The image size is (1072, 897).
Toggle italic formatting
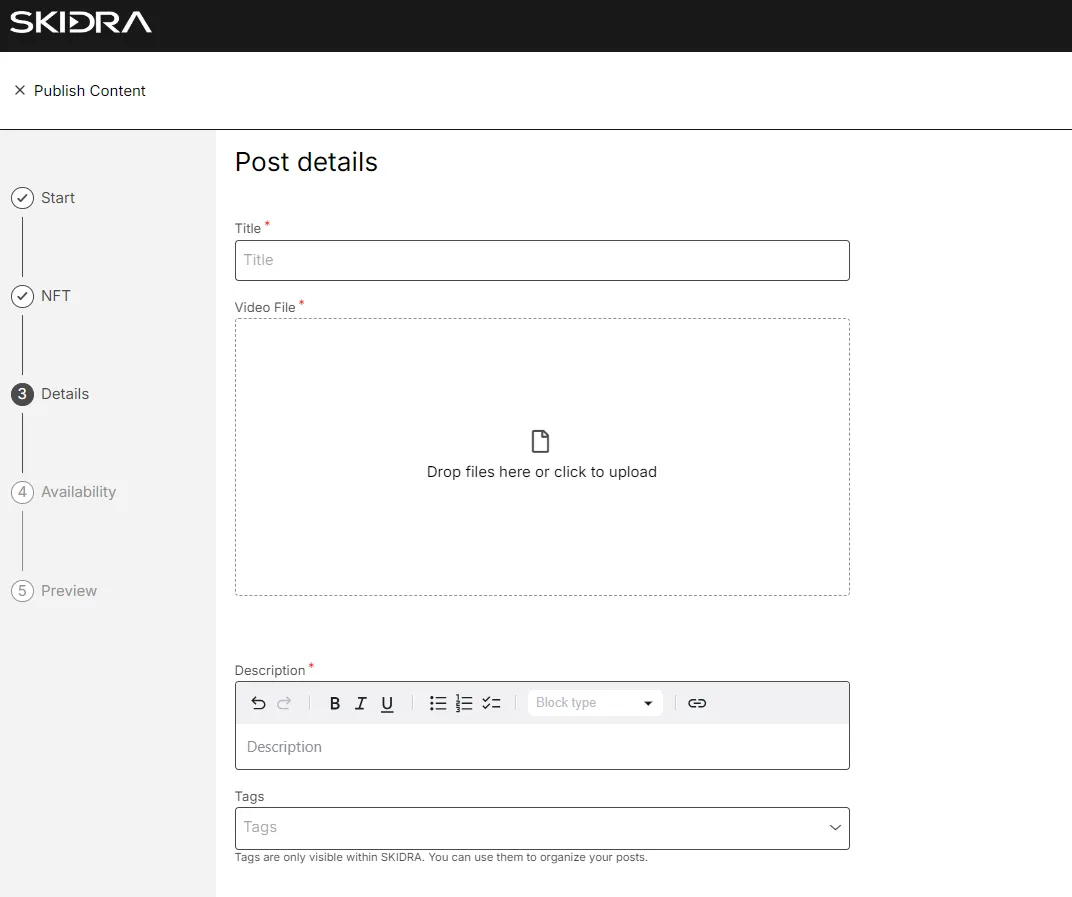click(x=360, y=703)
